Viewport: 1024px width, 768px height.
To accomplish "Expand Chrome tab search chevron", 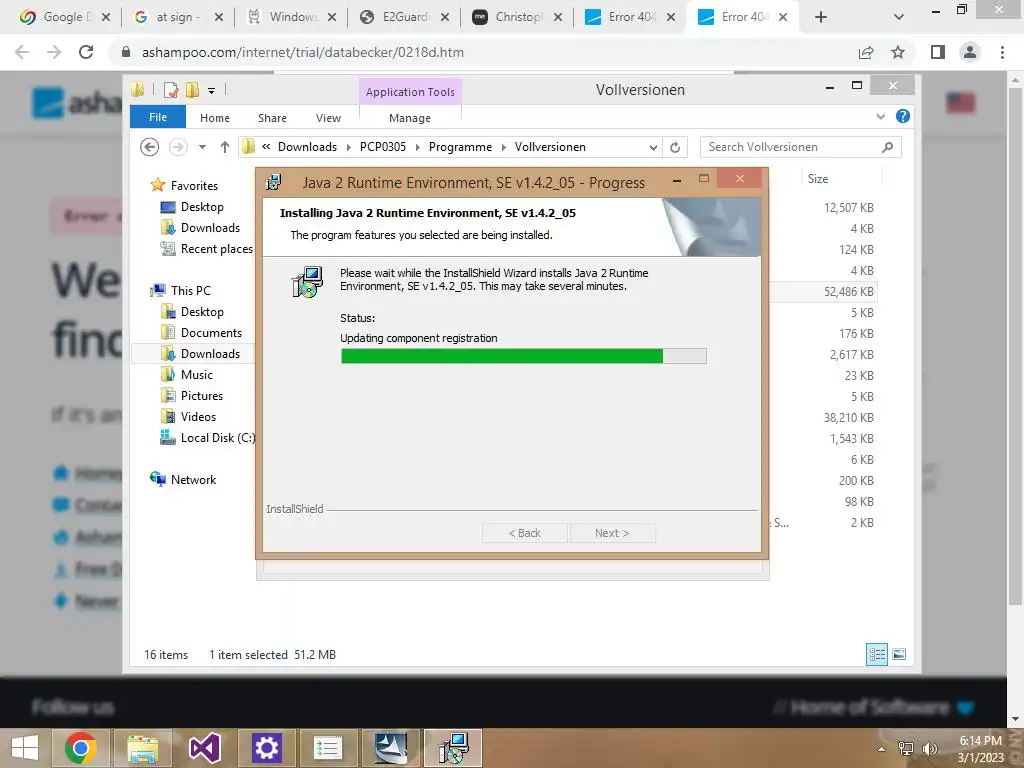I will click(x=899, y=17).
